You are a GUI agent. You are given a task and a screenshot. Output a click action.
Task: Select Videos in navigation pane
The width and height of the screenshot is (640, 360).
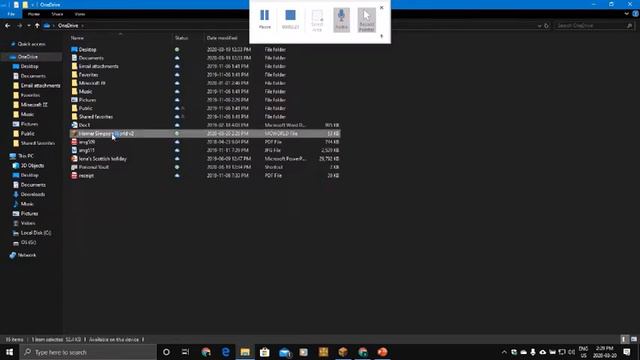coord(28,223)
